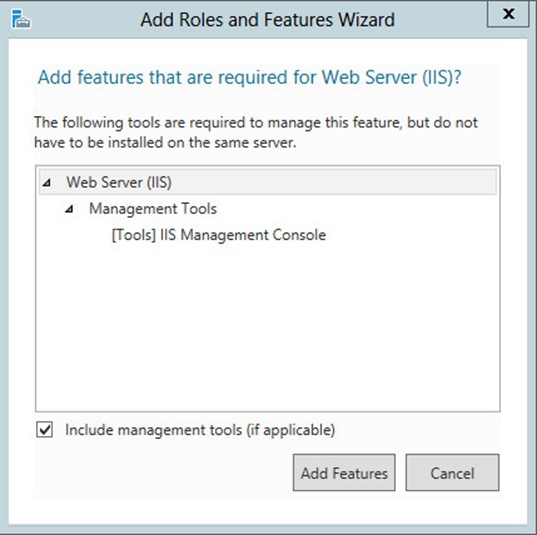The height and width of the screenshot is (535, 537).
Task: Confirm with the Add Features button
Action: [x=344, y=473]
